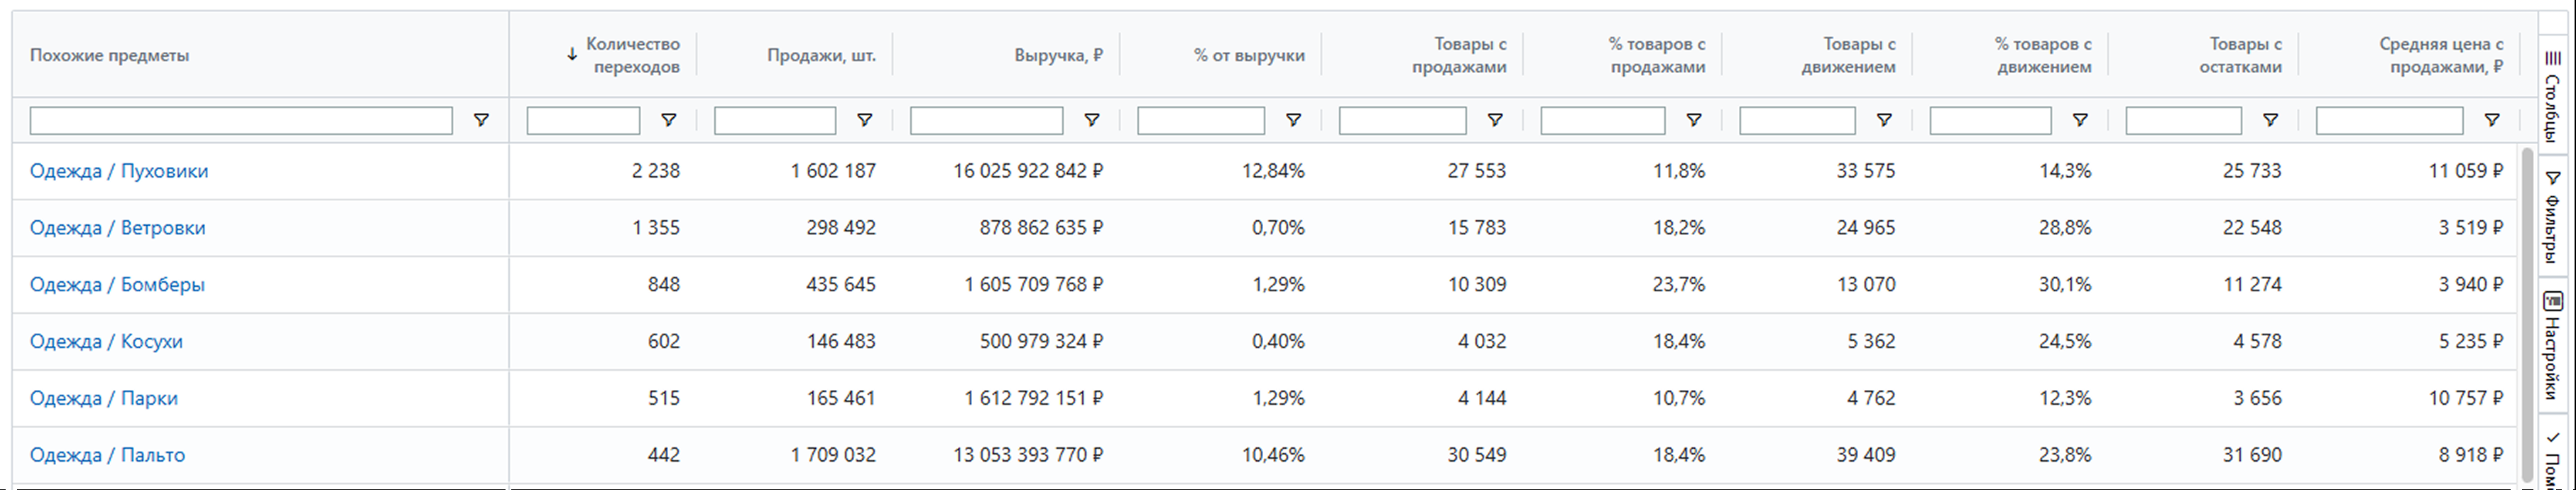2576x490 pixels.
Task: Open Одежда / Пуховики category link
Action: point(119,171)
